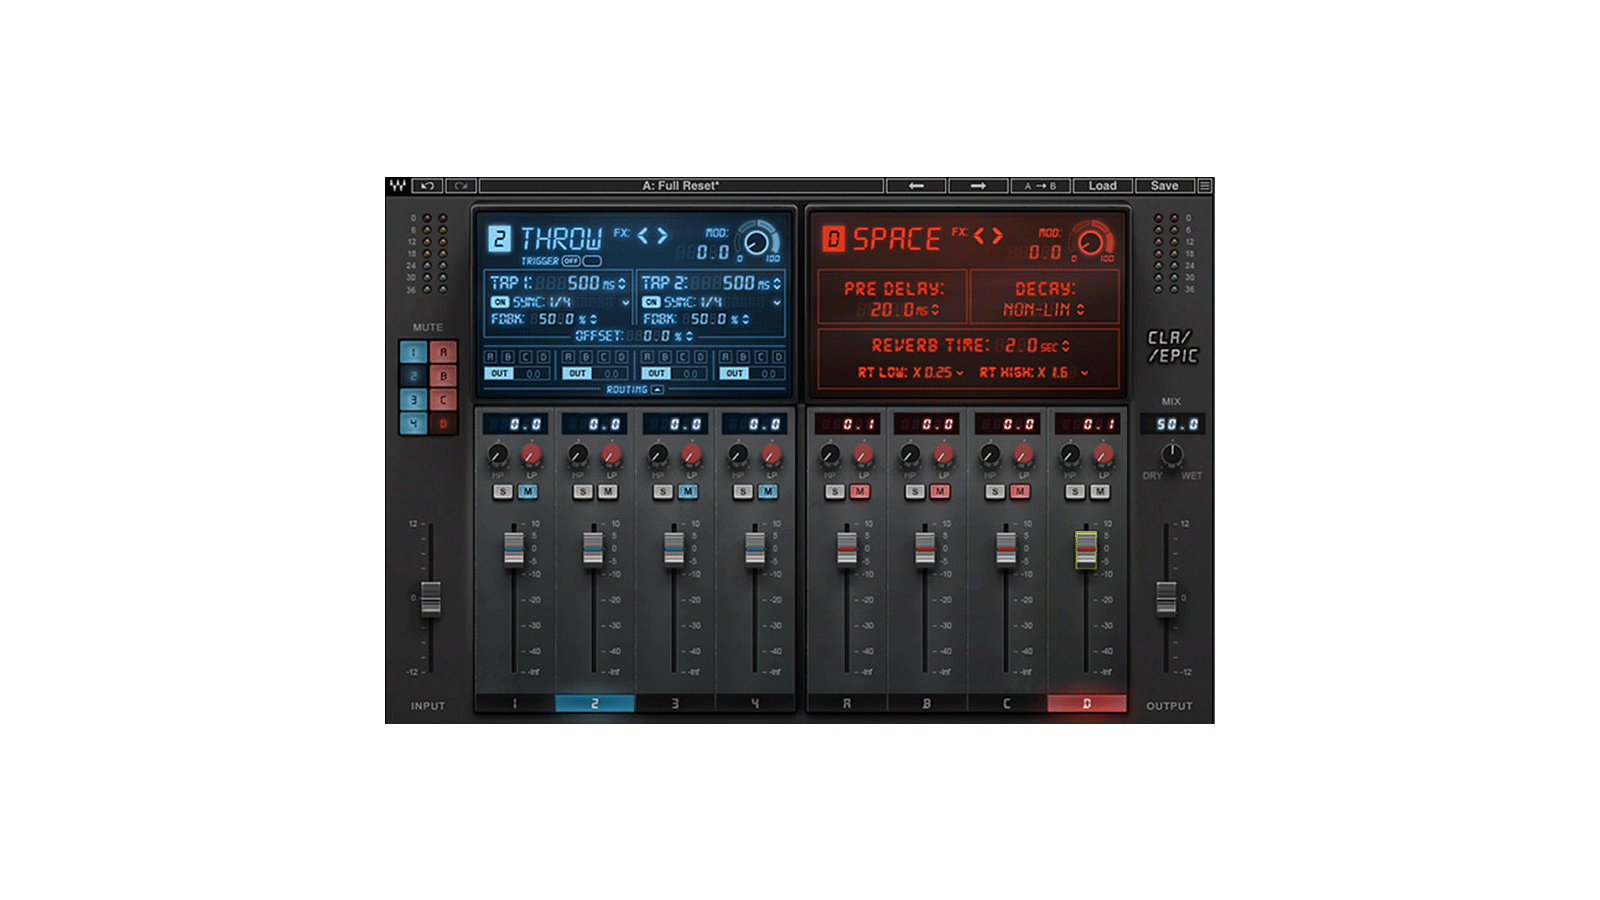Select reverb channel D tab
The image size is (1600, 900).
coord(1087,704)
